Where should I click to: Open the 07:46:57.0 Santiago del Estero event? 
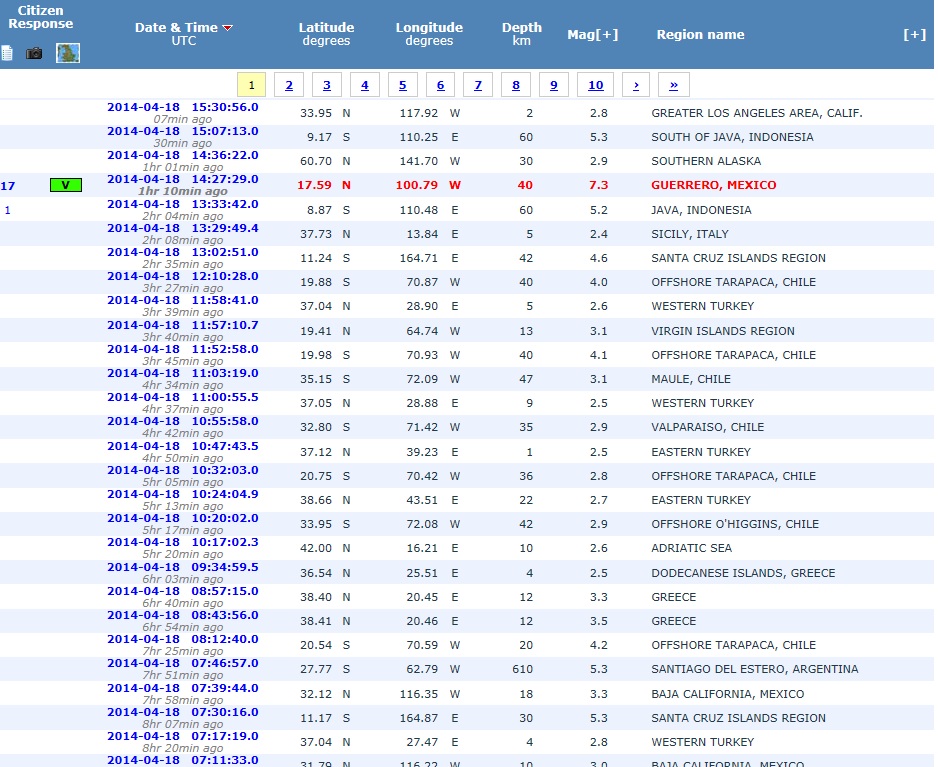[x=182, y=663]
